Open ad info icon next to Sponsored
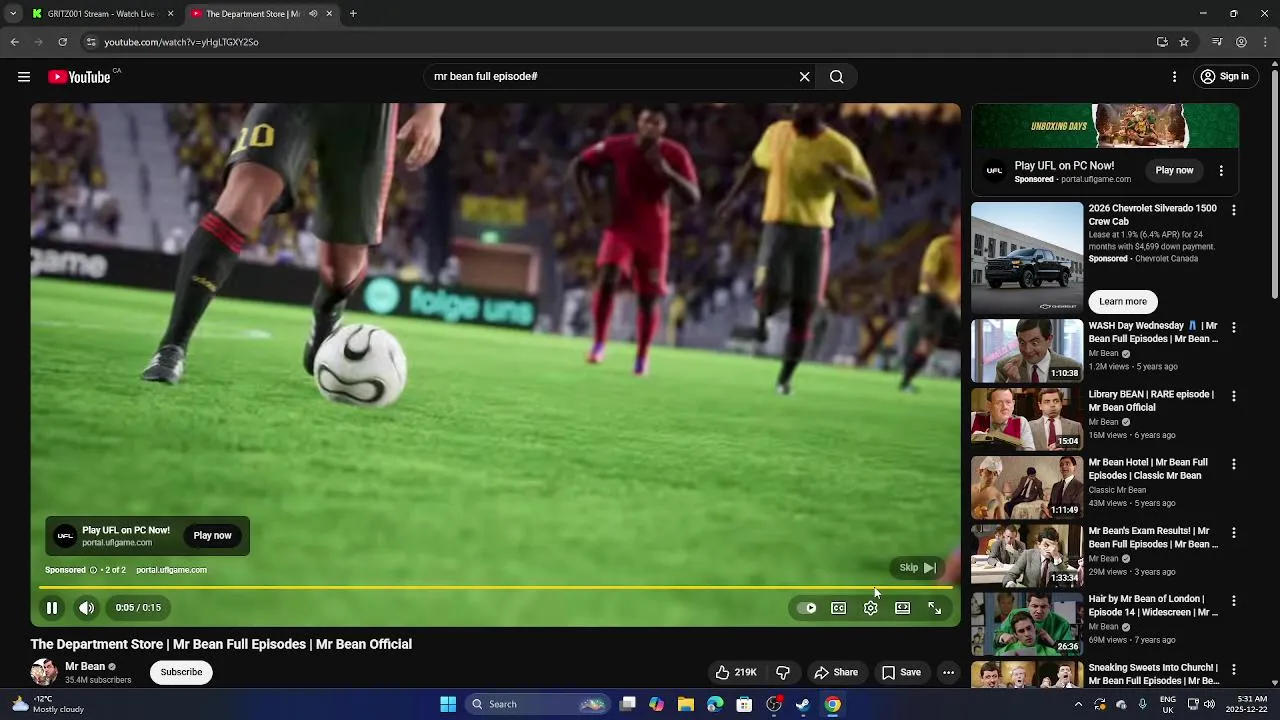 (x=93, y=570)
